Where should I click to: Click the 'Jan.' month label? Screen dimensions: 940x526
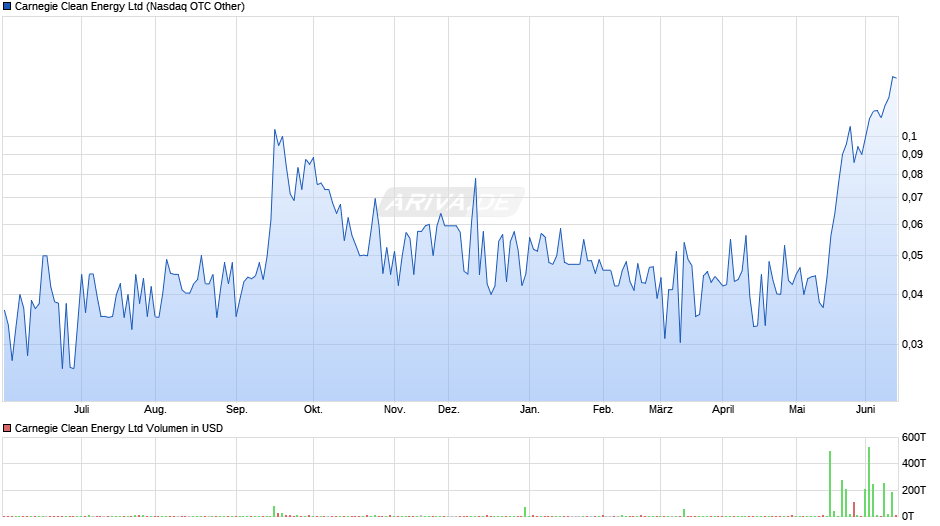point(529,409)
